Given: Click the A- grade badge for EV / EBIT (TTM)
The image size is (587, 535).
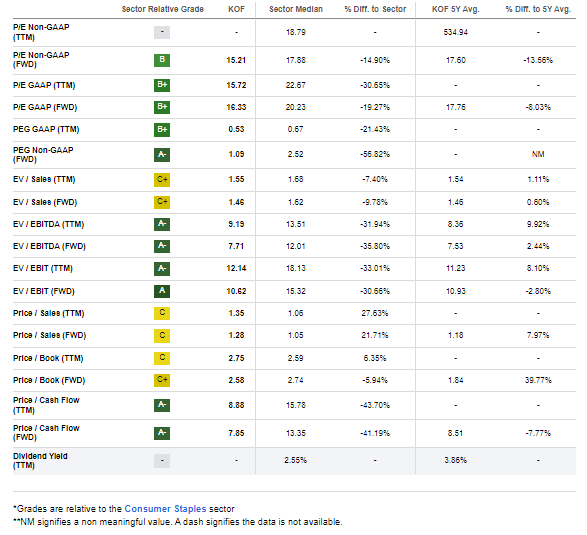Looking at the screenshot, I should click(162, 268).
